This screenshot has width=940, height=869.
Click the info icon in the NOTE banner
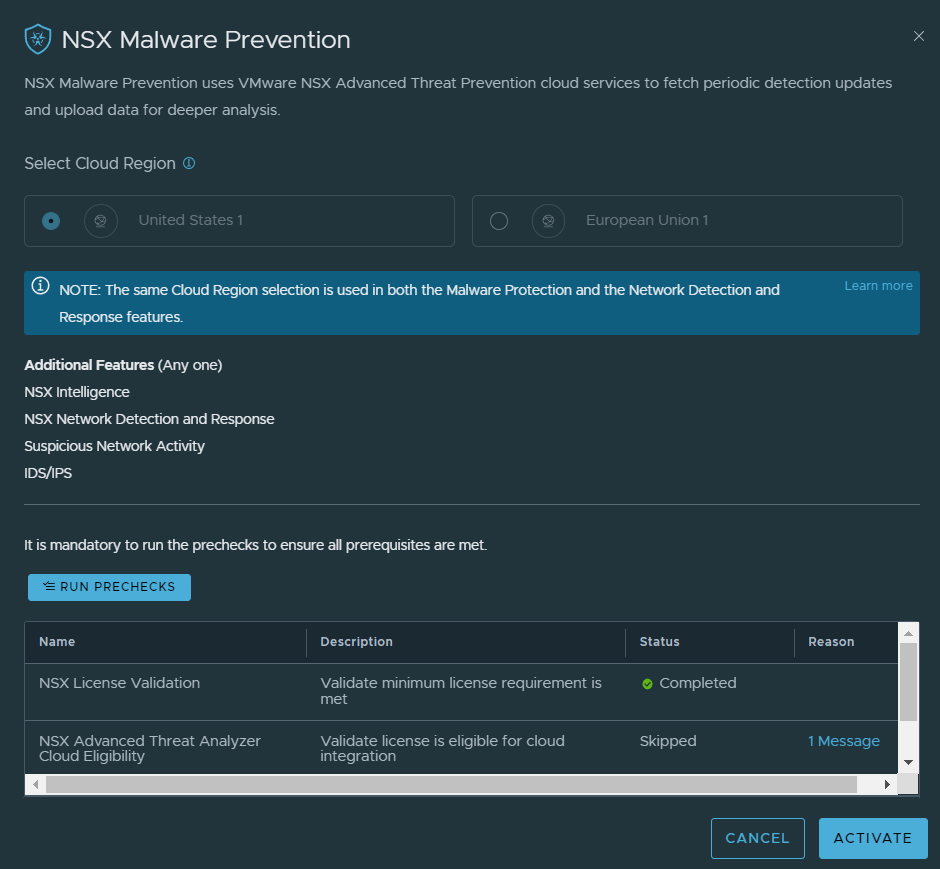[40, 286]
